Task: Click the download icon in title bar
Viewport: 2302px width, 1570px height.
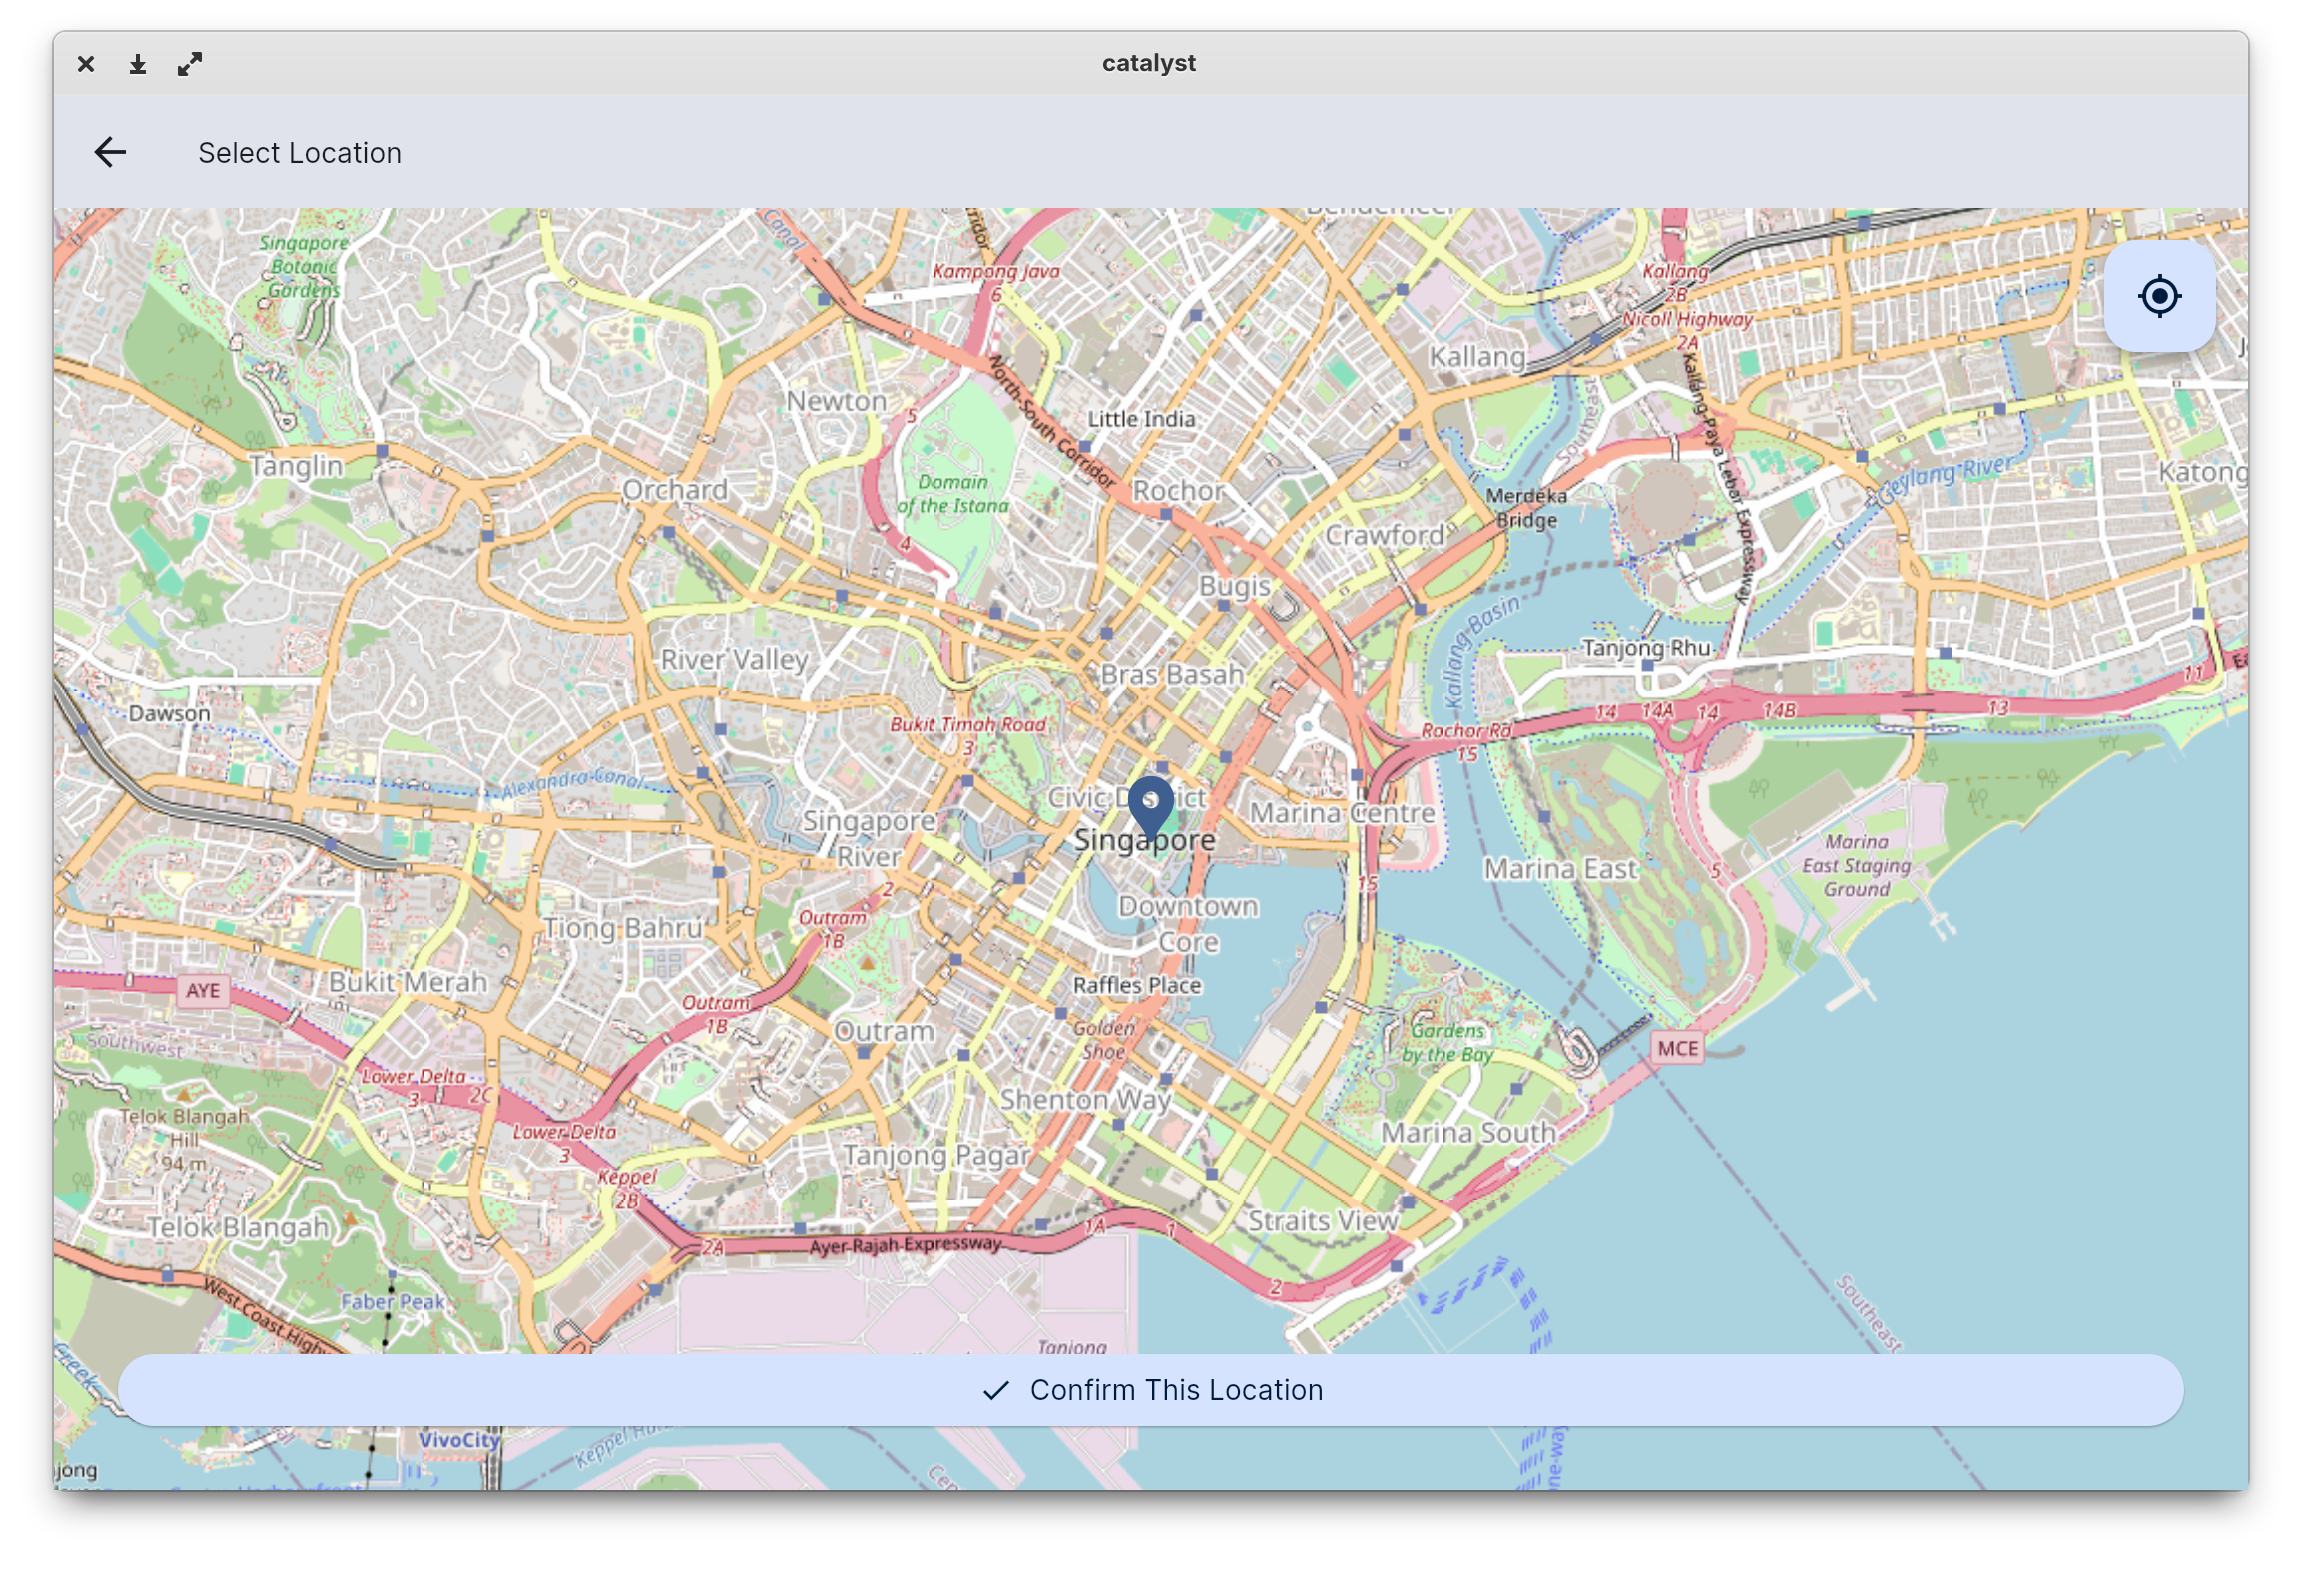Action: [138, 64]
